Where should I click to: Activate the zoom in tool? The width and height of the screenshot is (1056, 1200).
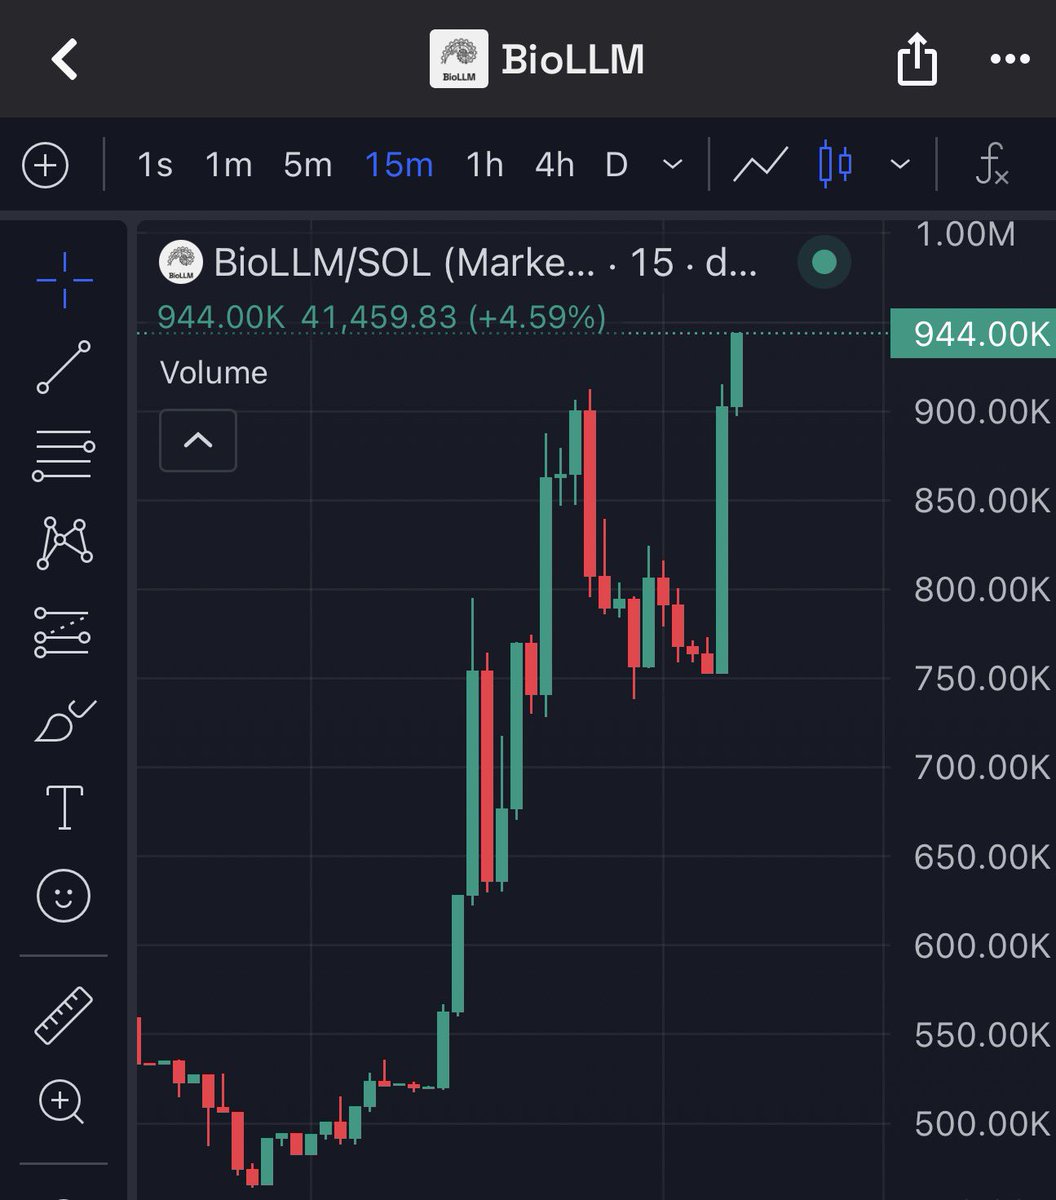[62, 1103]
